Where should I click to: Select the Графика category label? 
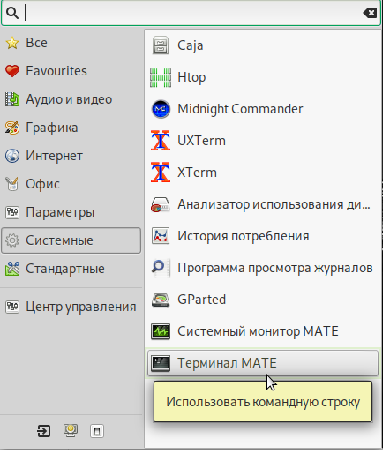(52, 128)
